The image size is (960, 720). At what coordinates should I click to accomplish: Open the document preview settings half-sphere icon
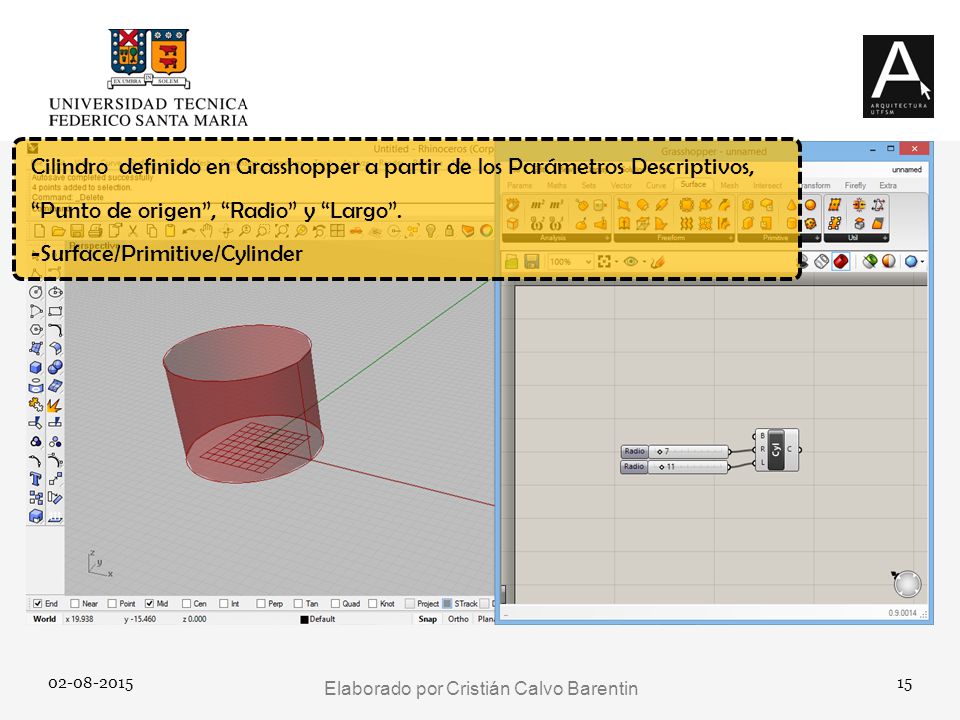tap(888, 261)
